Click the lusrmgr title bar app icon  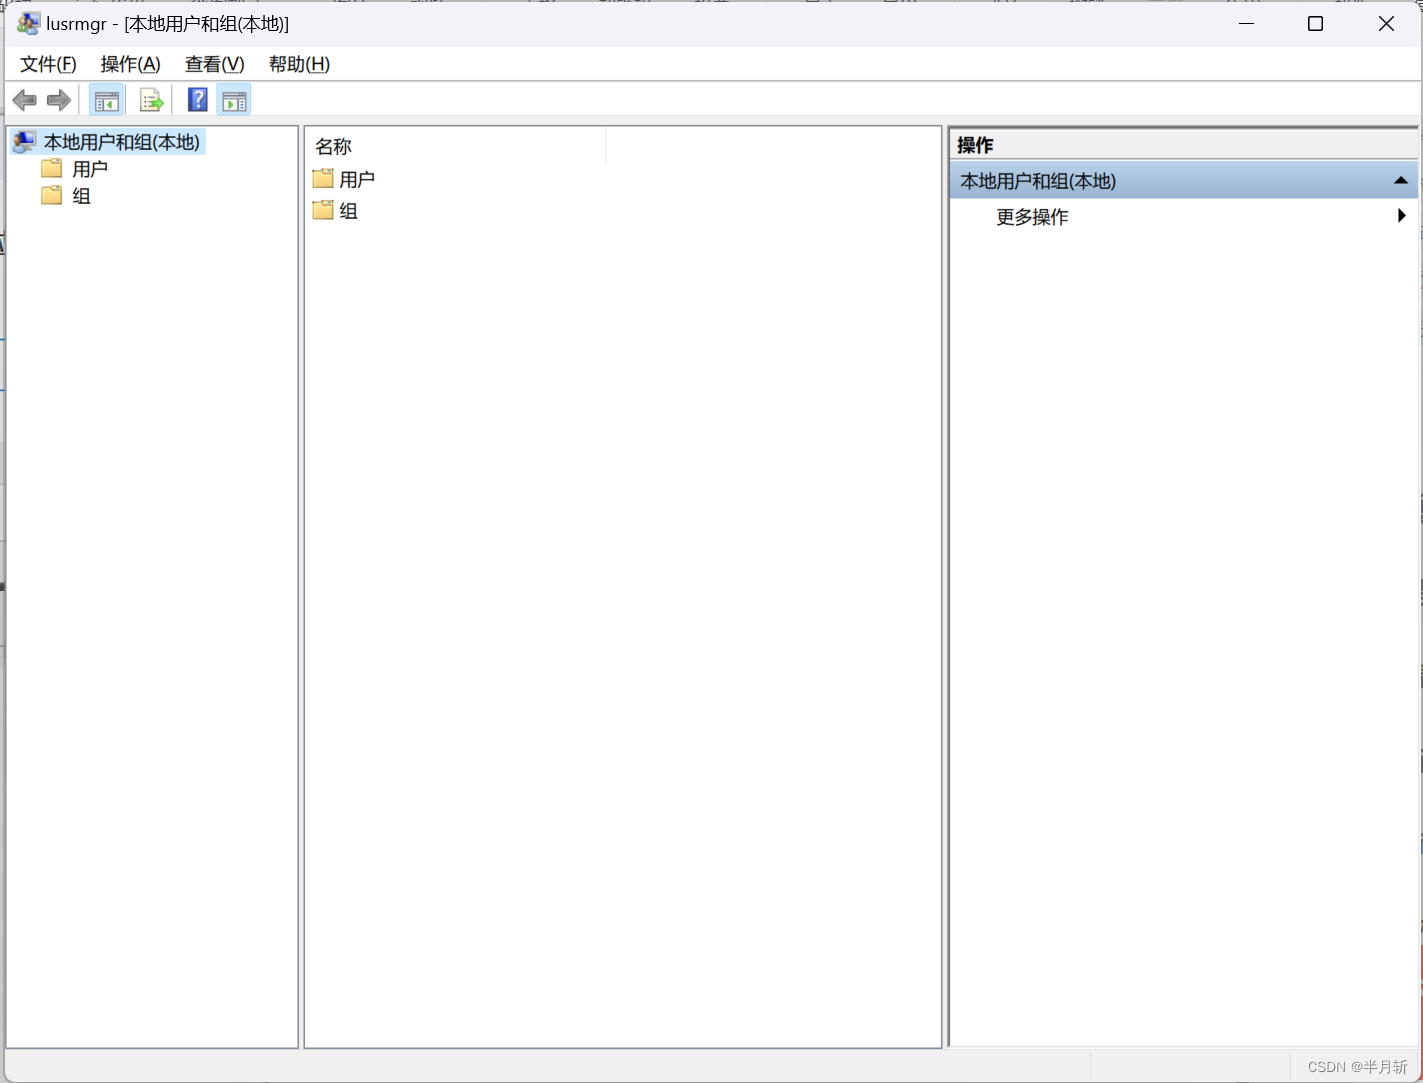pyautogui.click(x=29, y=23)
